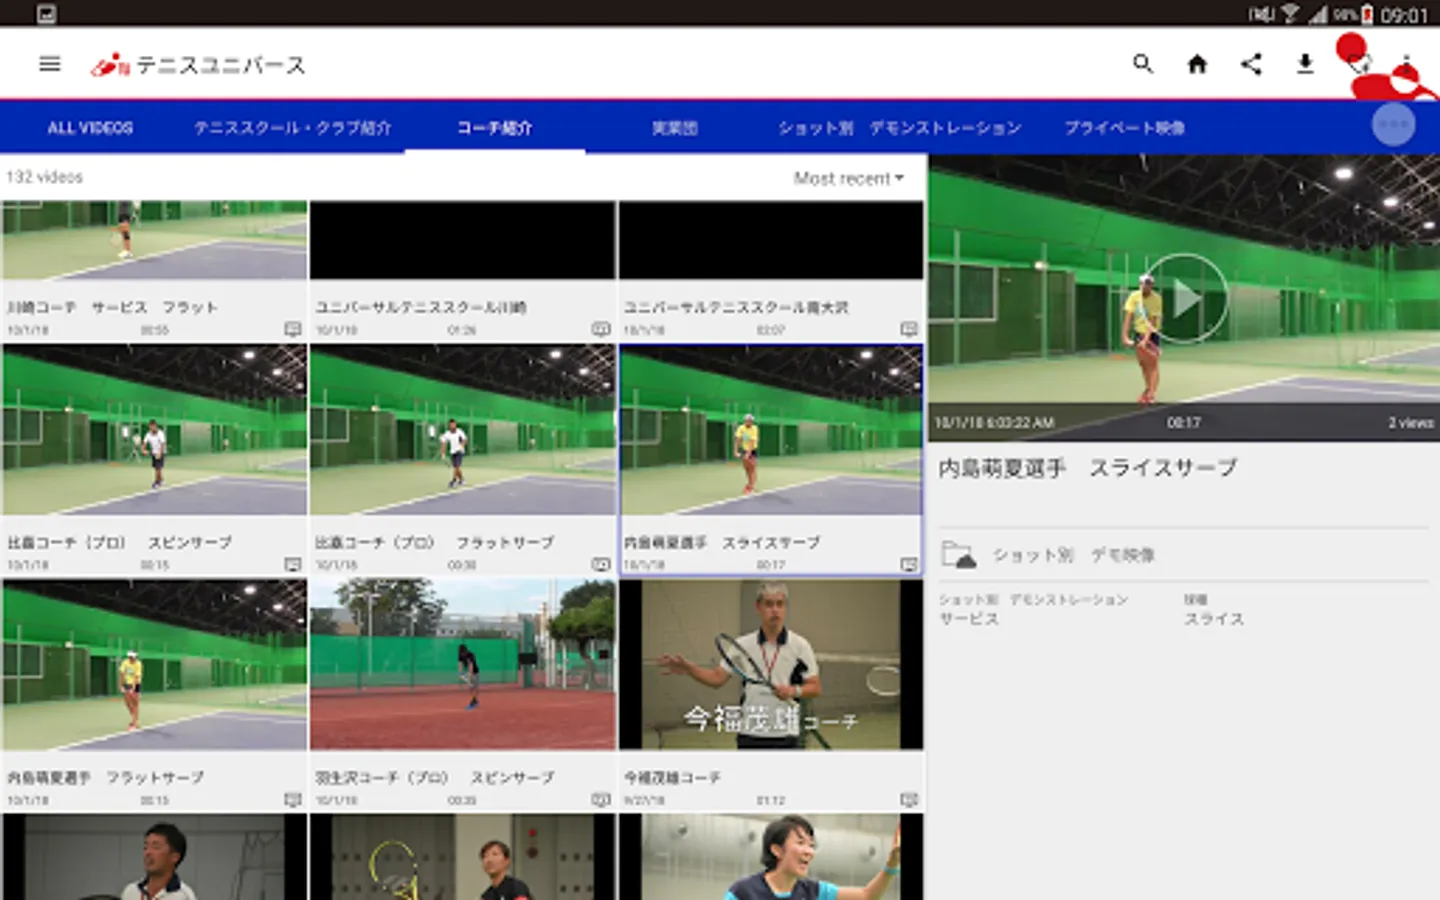Image resolution: width=1440 pixels, height=900 pixels.
Task: Tap the notification icon in status bar
Action: [x=46, y=14]
